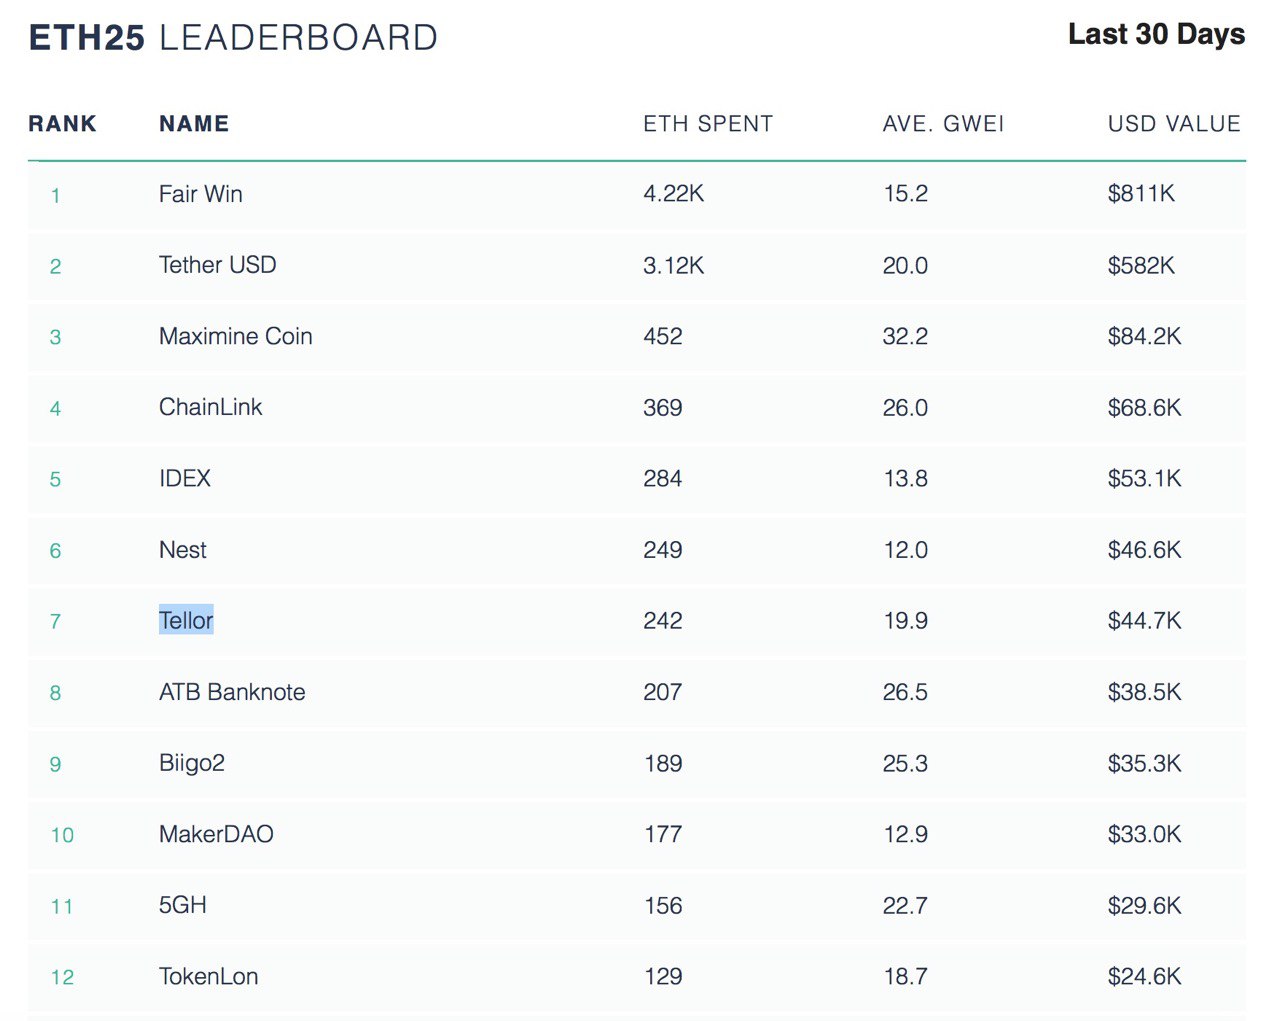Open the Tether USD entry
The height and width of the screenshot is (1021, 1280).
point(217,265)
